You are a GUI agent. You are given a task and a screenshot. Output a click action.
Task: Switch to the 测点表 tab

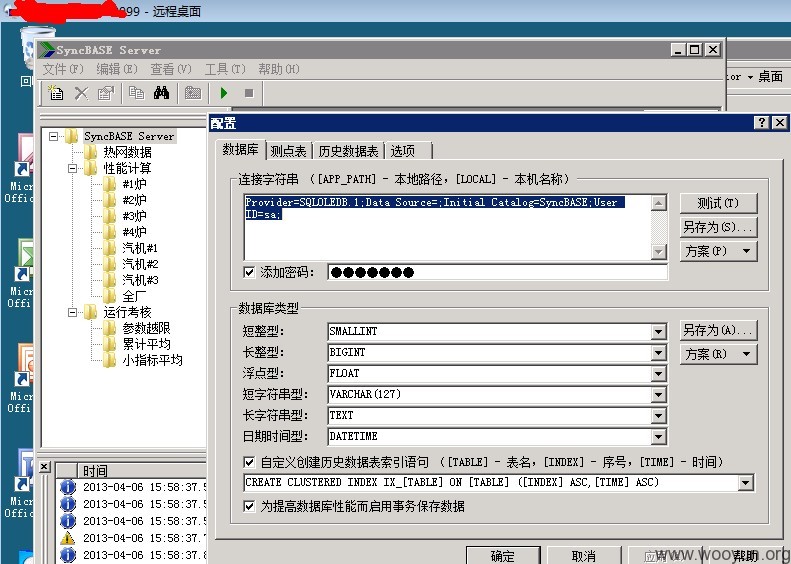pyautogui.click(x=288, y=151)
